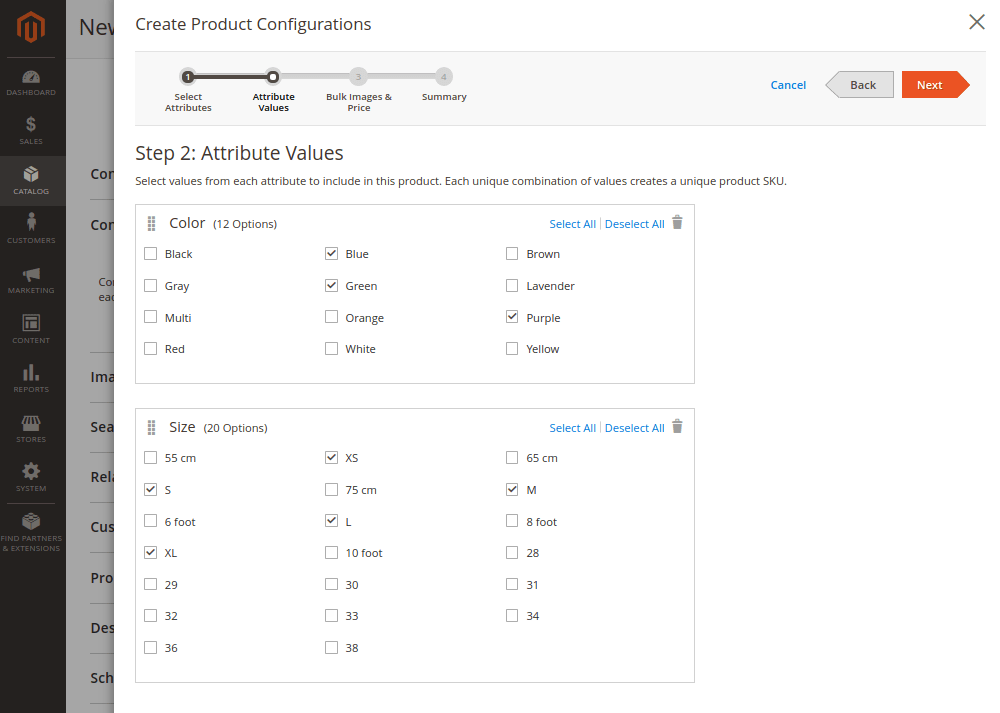
Task: Uncheck the XS size checkbox
Action: click(331, 458)
